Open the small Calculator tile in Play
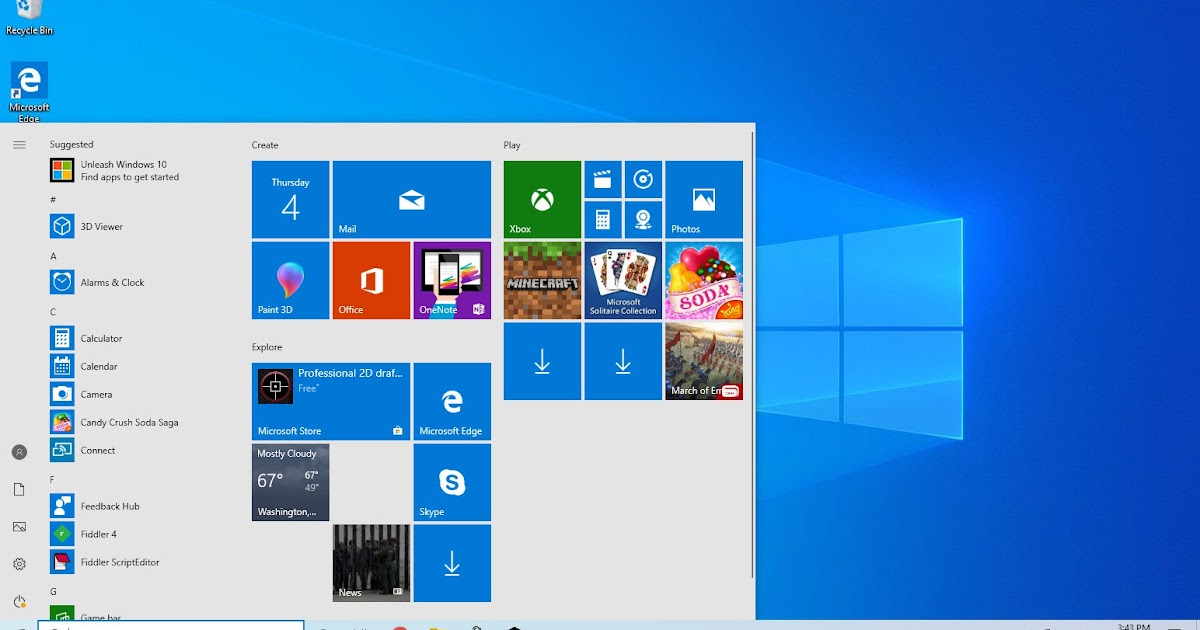The height and width of the screenshot is (630, 1200). point(603,220)
